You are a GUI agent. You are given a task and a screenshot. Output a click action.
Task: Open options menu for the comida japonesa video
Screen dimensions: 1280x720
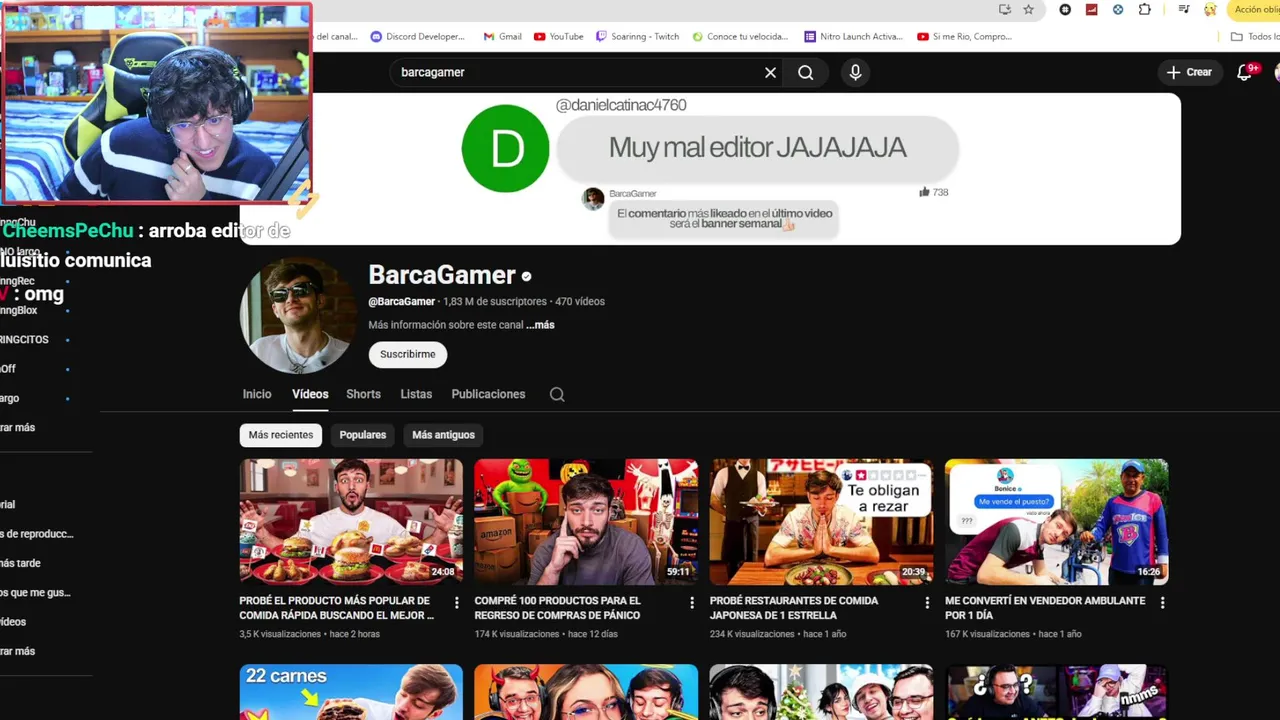[x=926, y=603]
